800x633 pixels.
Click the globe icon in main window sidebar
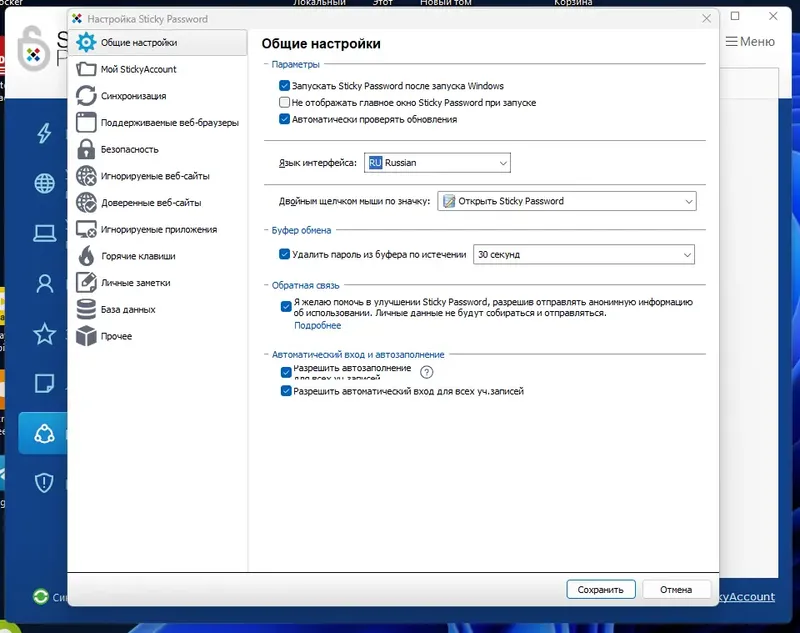pos(44,183)
